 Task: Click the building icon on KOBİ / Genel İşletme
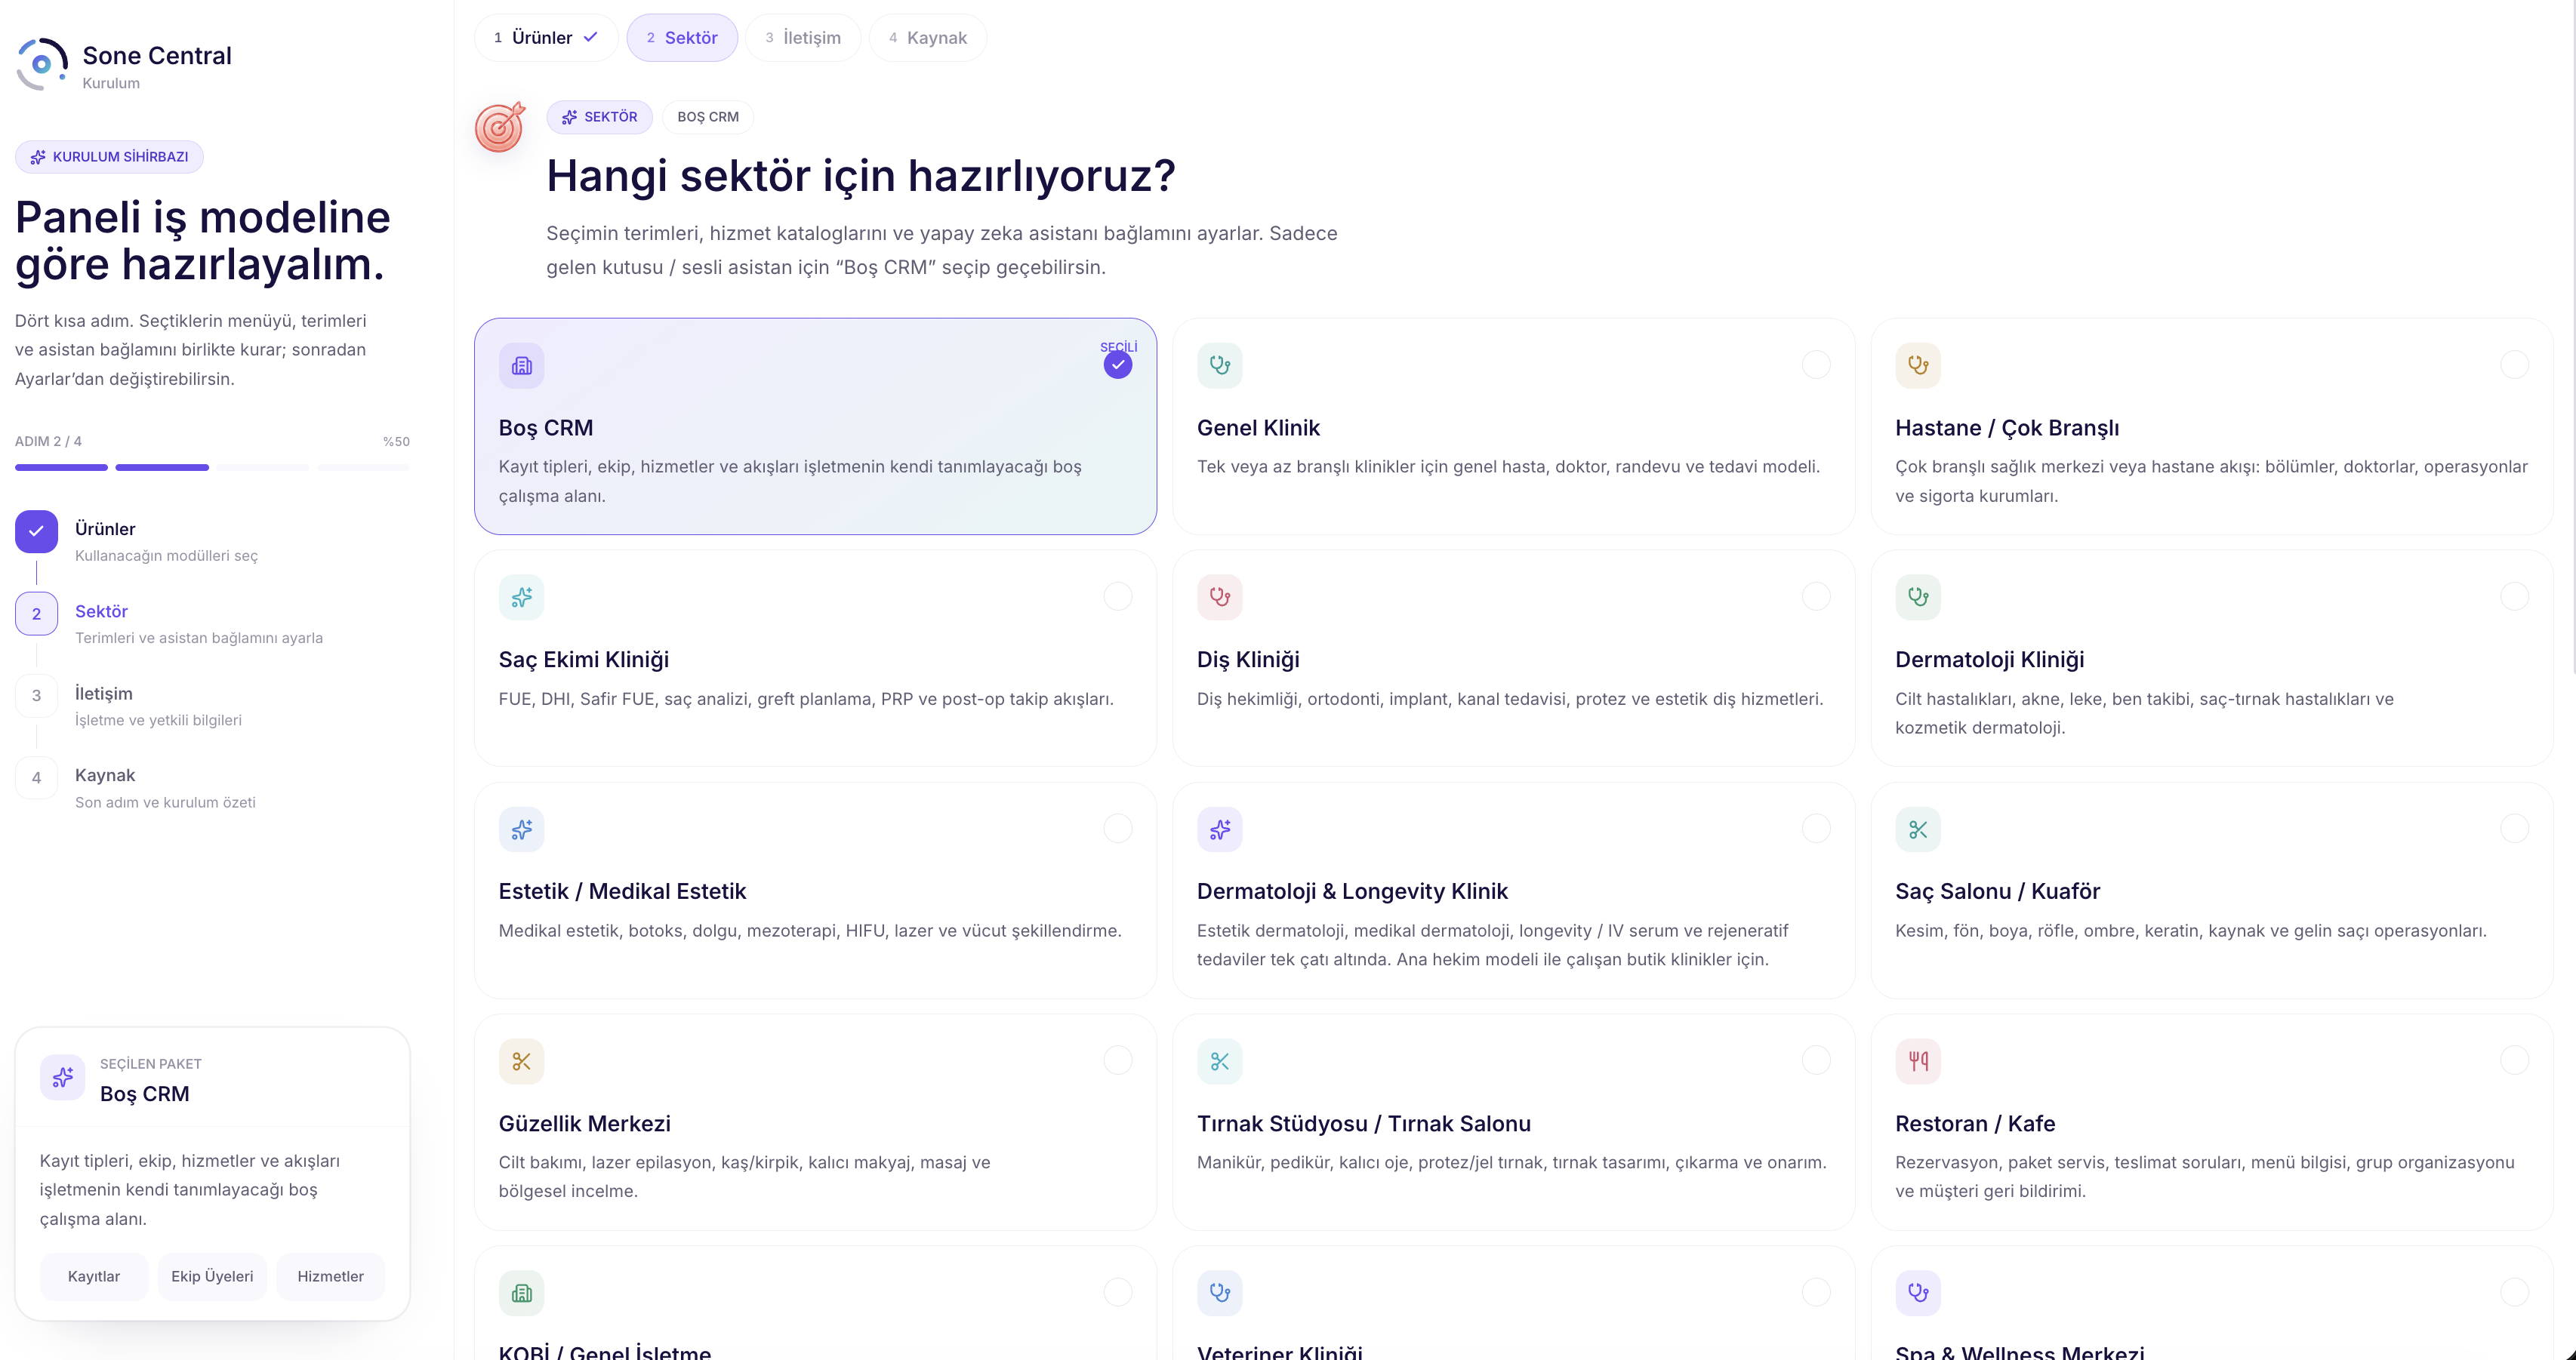[x=522, y=1294]
